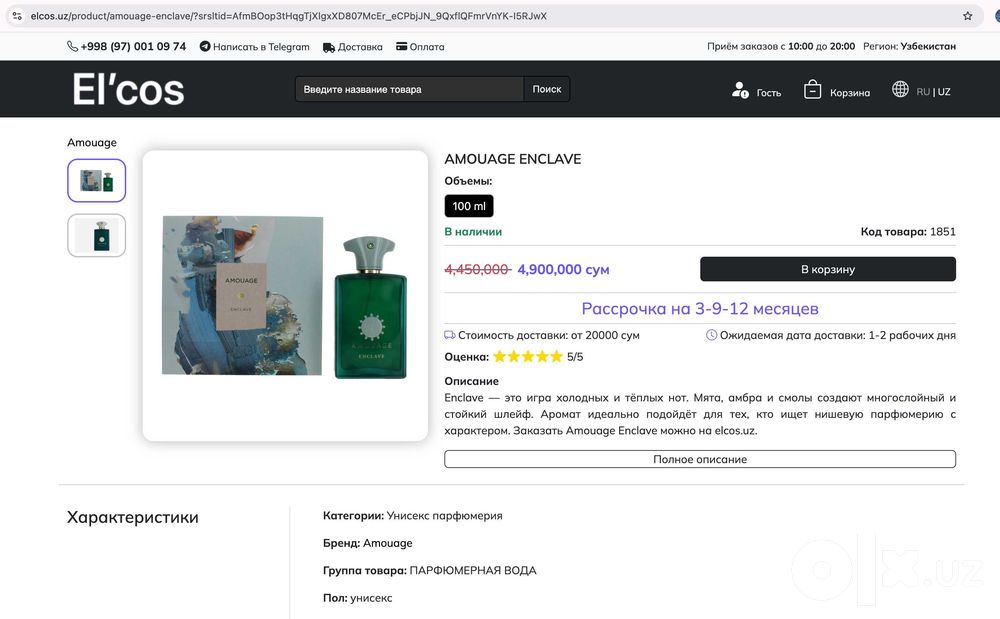Open the Оплата page
This screenshot has width=1000, height=619.
tap(427, 47)
